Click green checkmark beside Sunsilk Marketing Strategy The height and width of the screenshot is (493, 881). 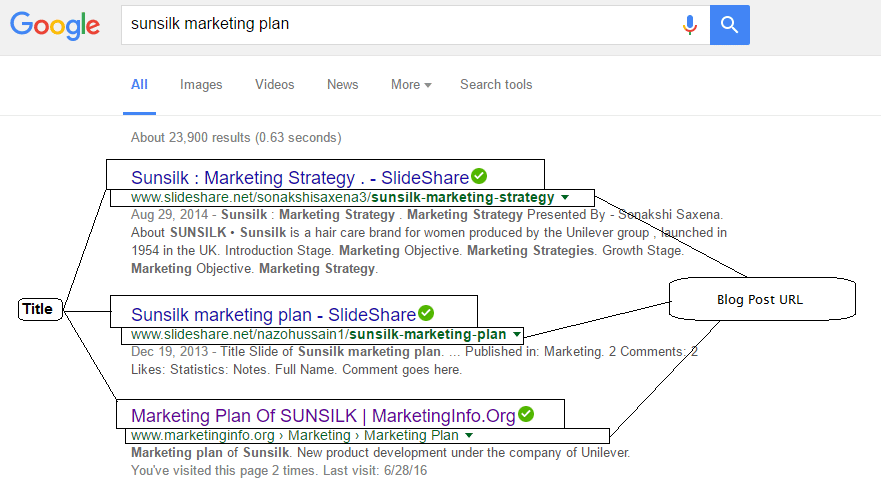pyautogui.click(x=479, y=176)
